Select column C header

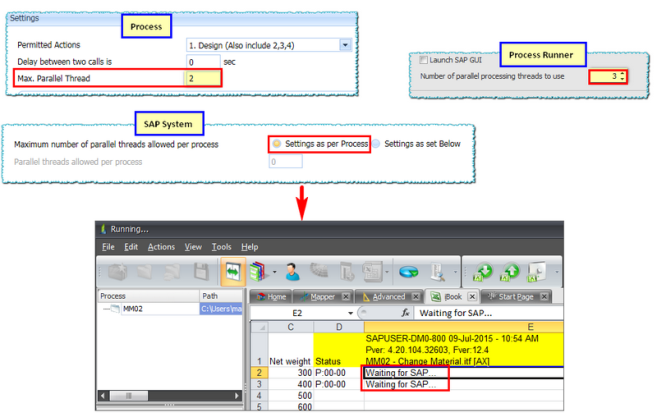point(290,327)
